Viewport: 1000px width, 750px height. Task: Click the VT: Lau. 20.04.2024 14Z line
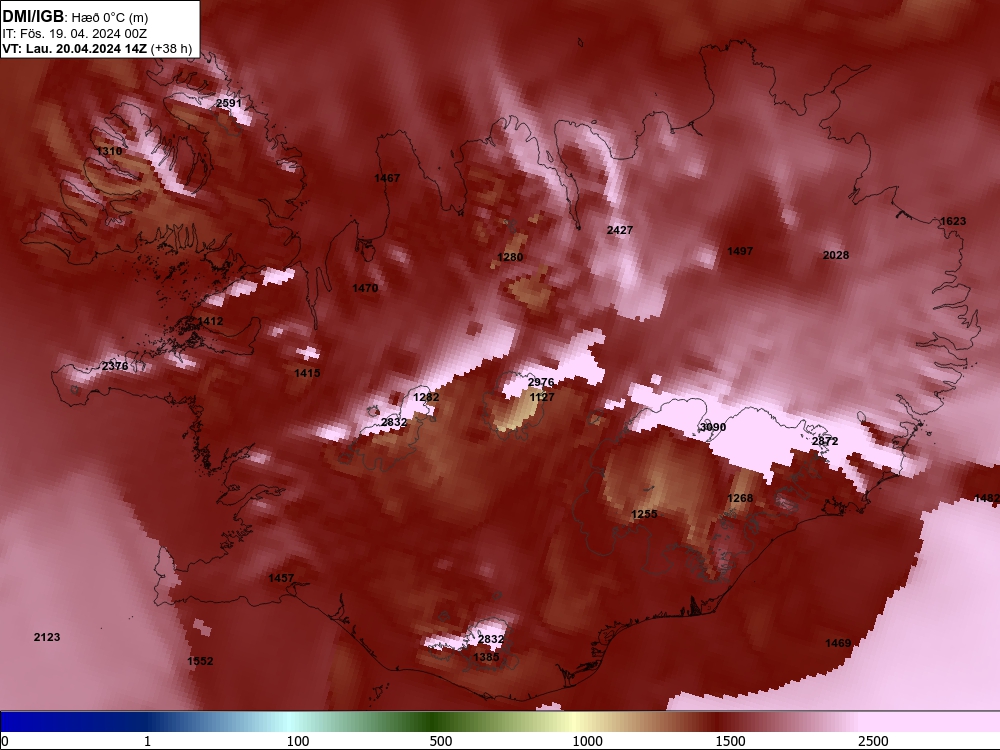click(75, 49)
